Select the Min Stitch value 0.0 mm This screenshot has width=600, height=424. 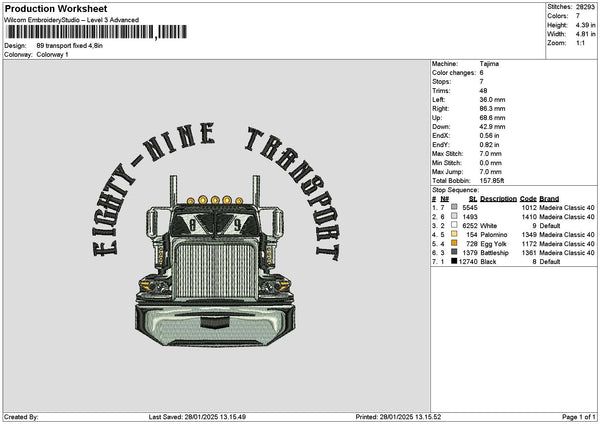(x=491, y=163)
